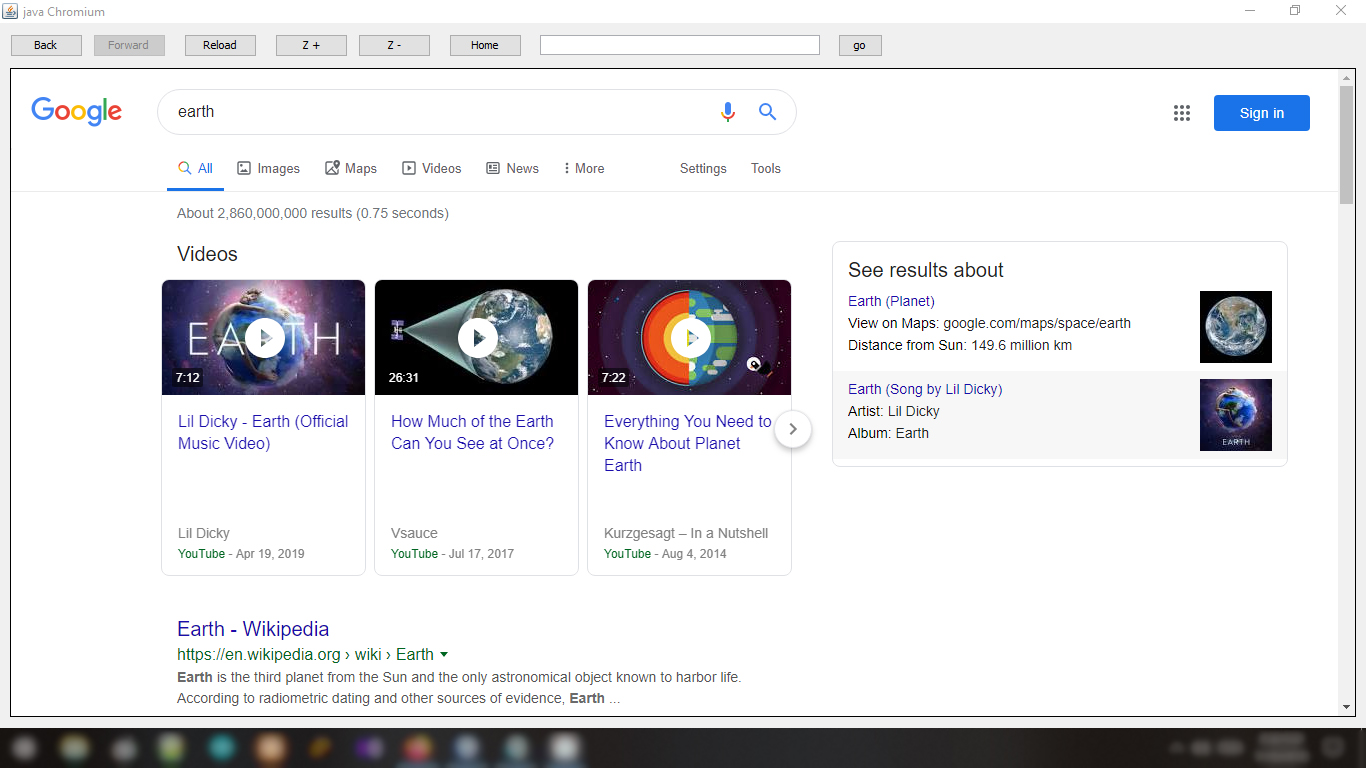The width and height of the screenshot is (1366, 768).
Task: Click page scrollbar up arrow
Action: pos(1347,77)
